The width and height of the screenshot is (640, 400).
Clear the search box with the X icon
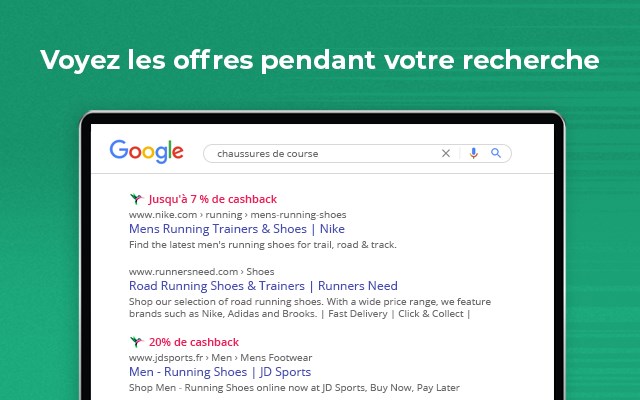coord(446,153)
